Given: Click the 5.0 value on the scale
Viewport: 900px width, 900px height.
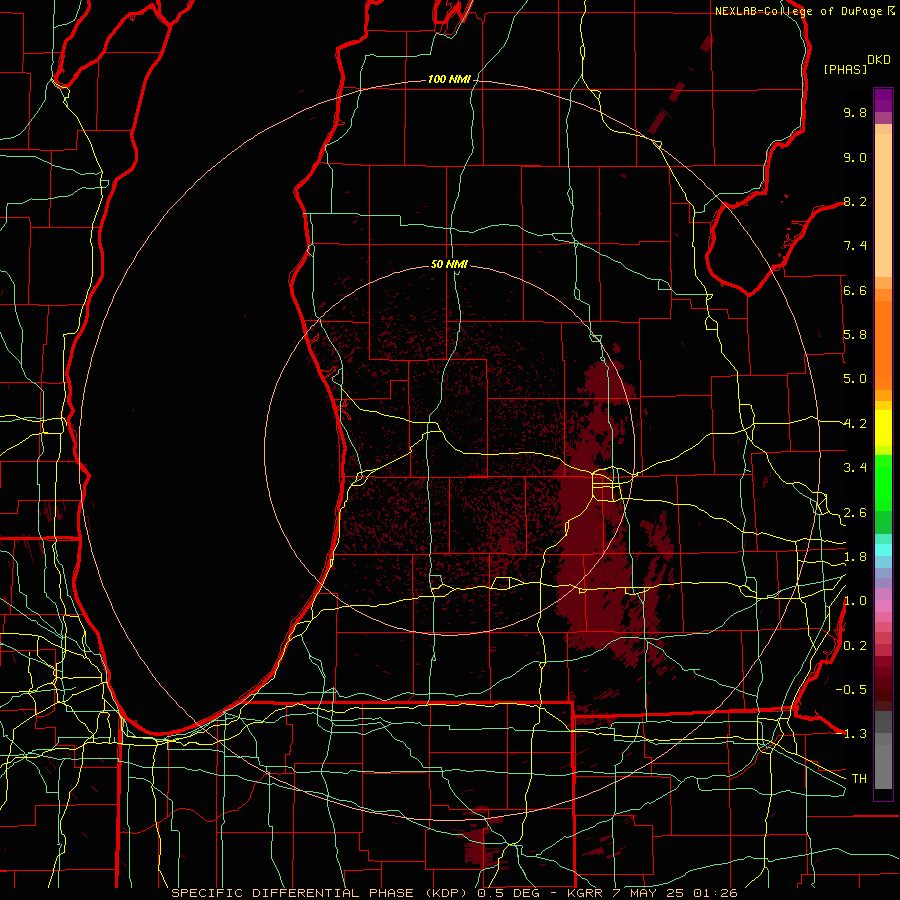Looking at the screenshot, I should tap(855, 379).
